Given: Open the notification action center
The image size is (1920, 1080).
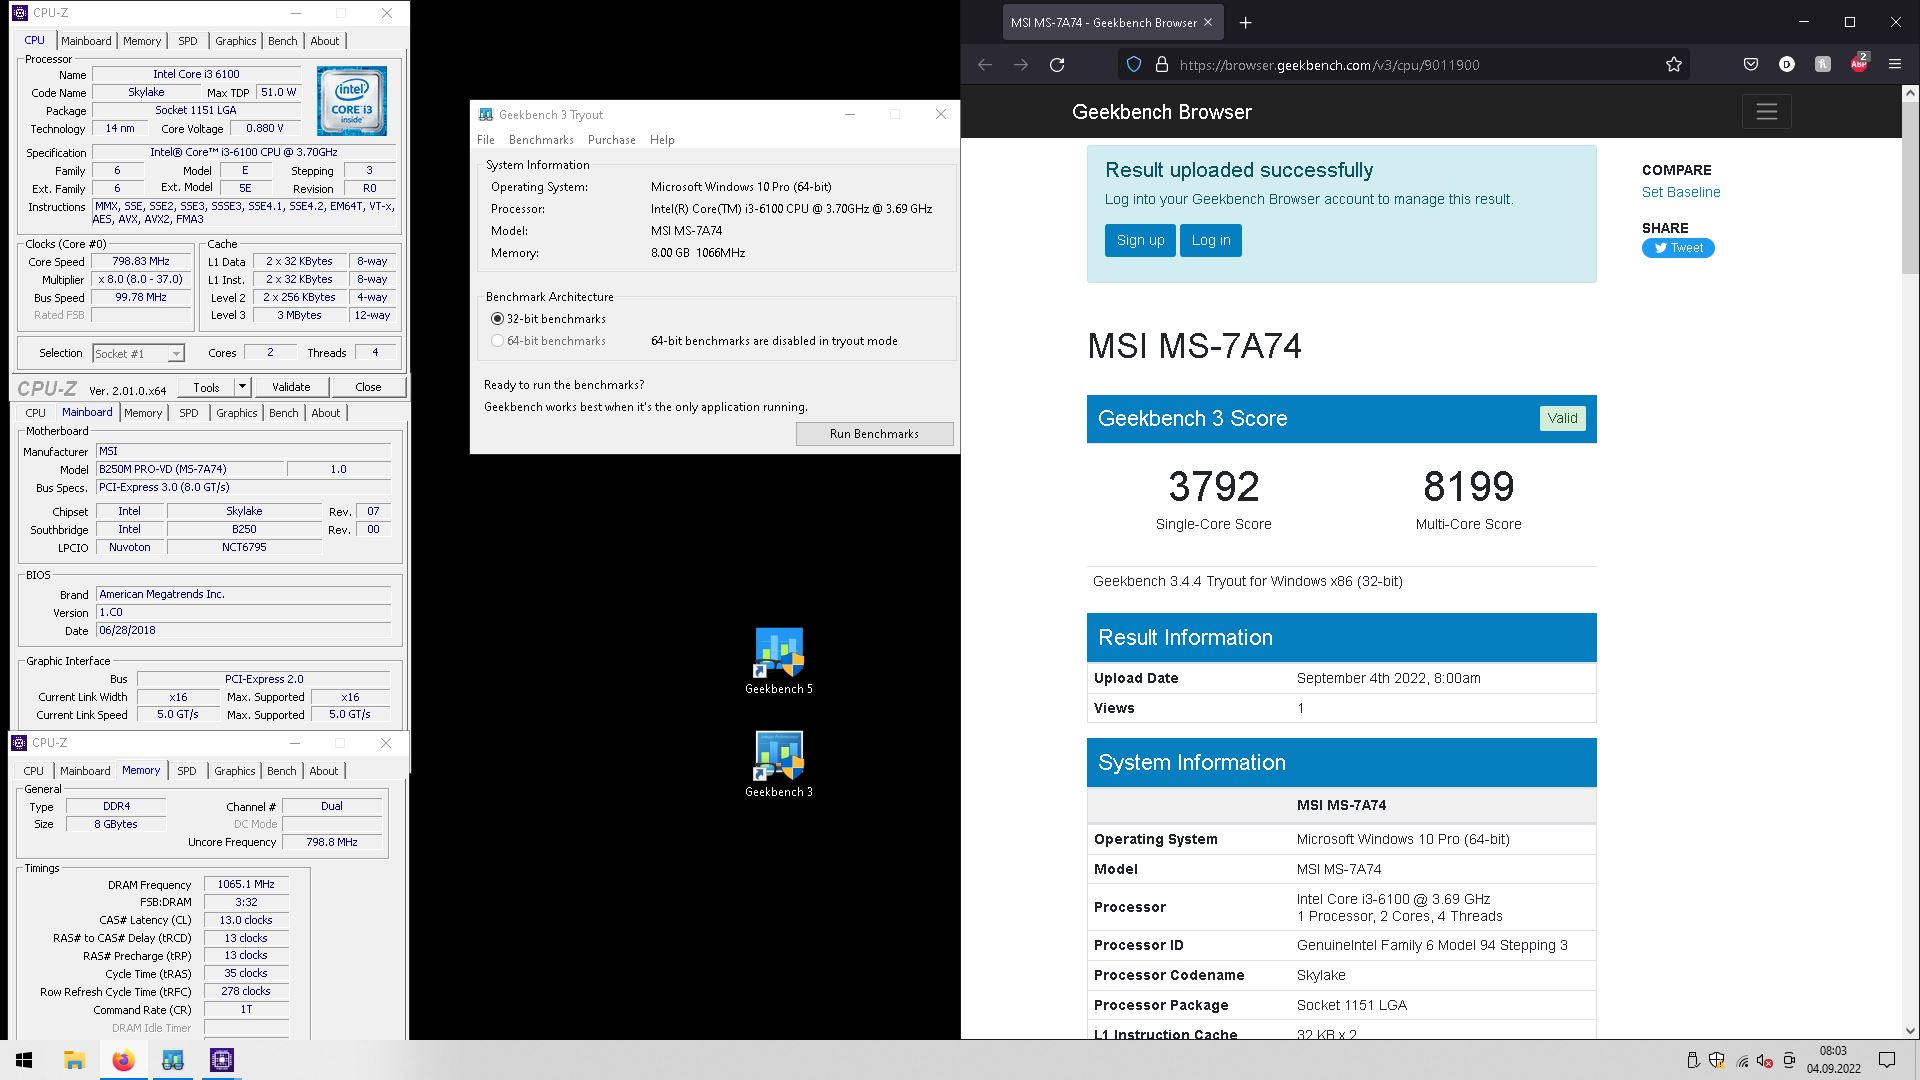Looking at the screenshot, I should [1887, 1060].
